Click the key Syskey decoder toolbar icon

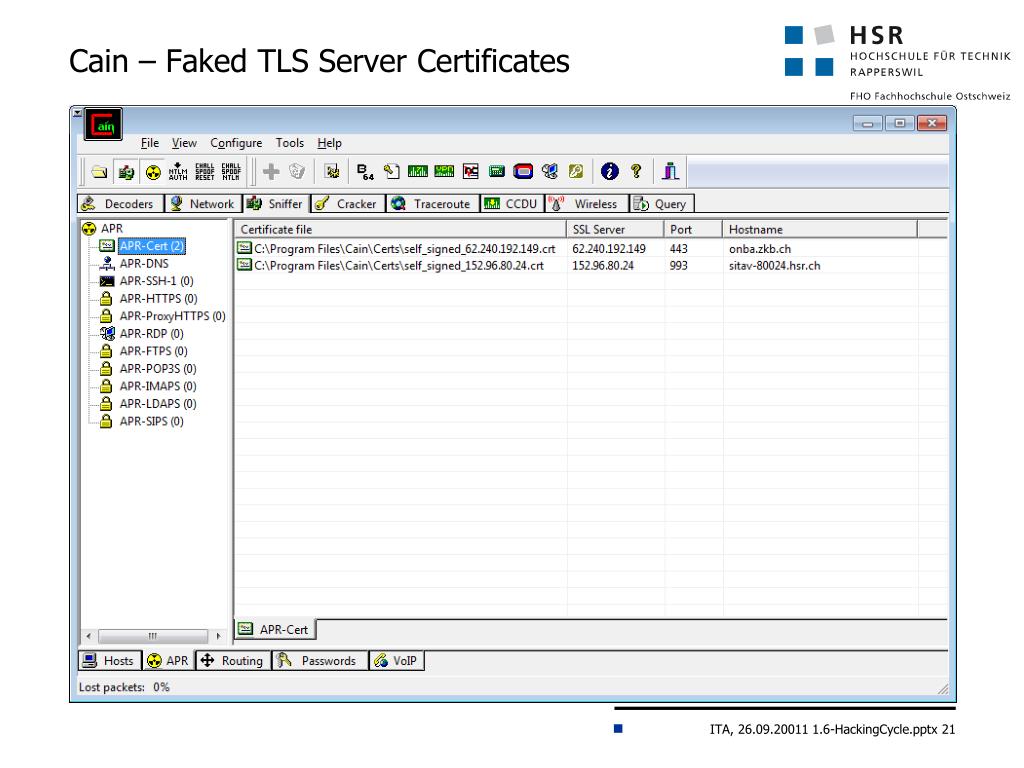[x=575, y=171]
